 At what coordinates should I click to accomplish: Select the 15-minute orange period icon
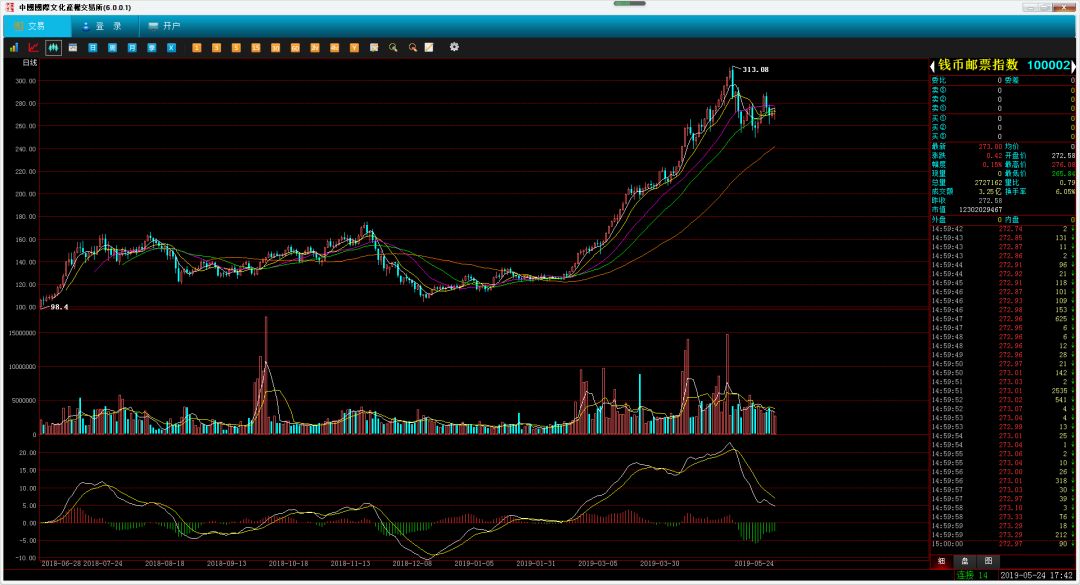click(x=256, y=48)
